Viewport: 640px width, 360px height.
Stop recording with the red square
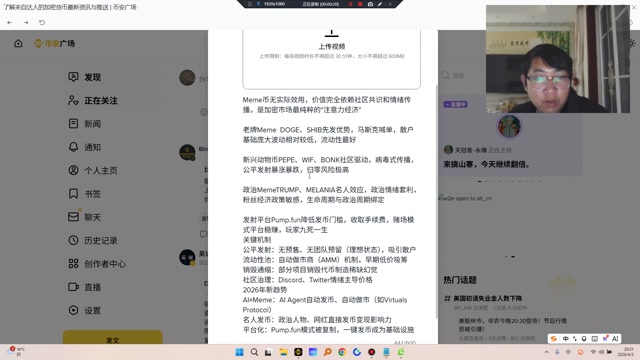coord(360,4)
